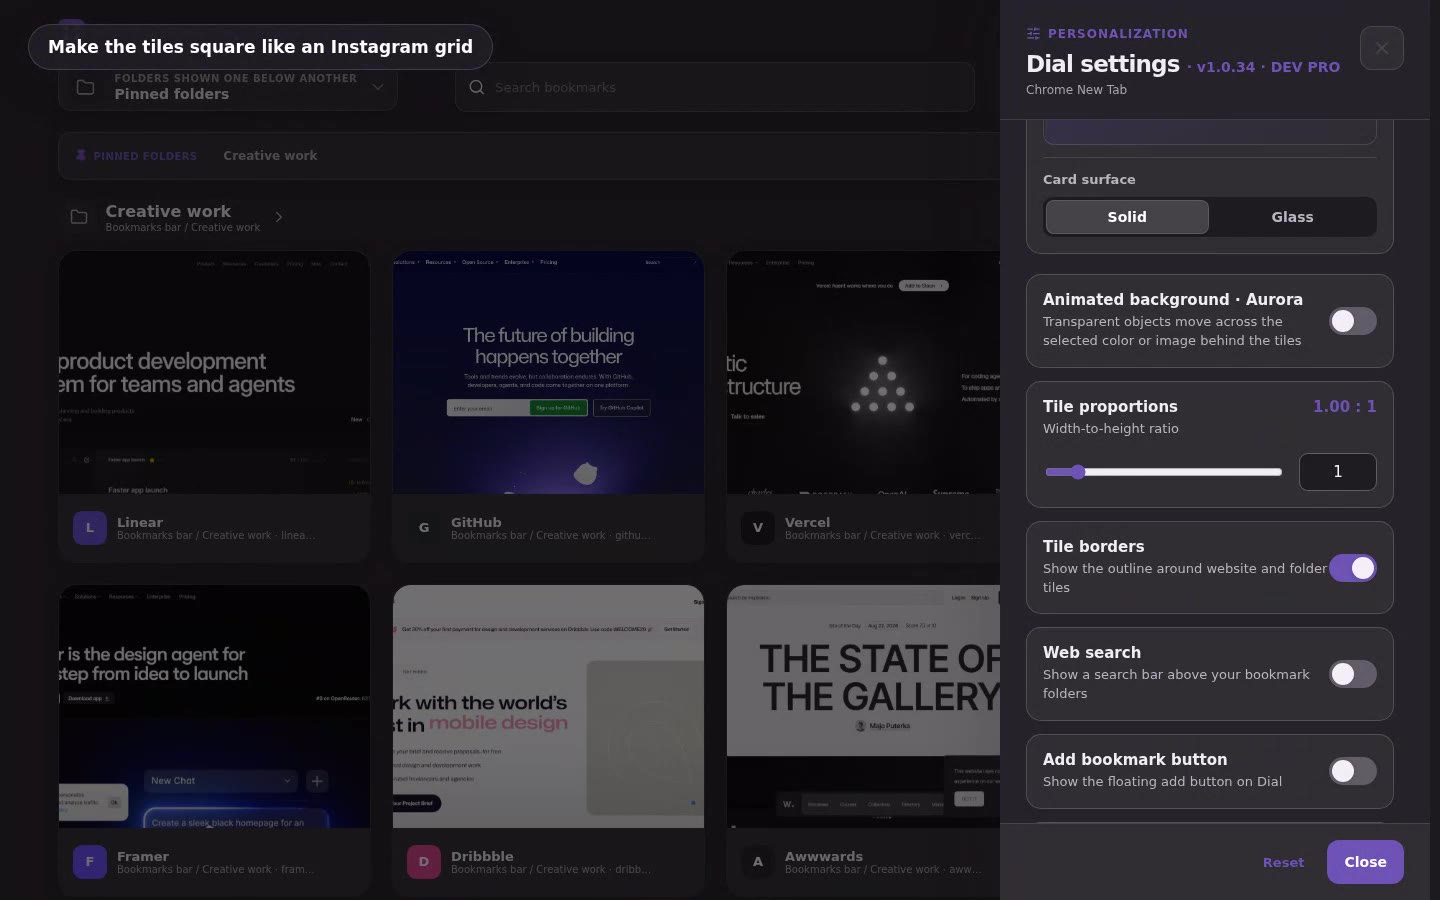This screenshot has width=1440, height=900.
Task: Click the Vercel V favicon
Action: (758, 528)
